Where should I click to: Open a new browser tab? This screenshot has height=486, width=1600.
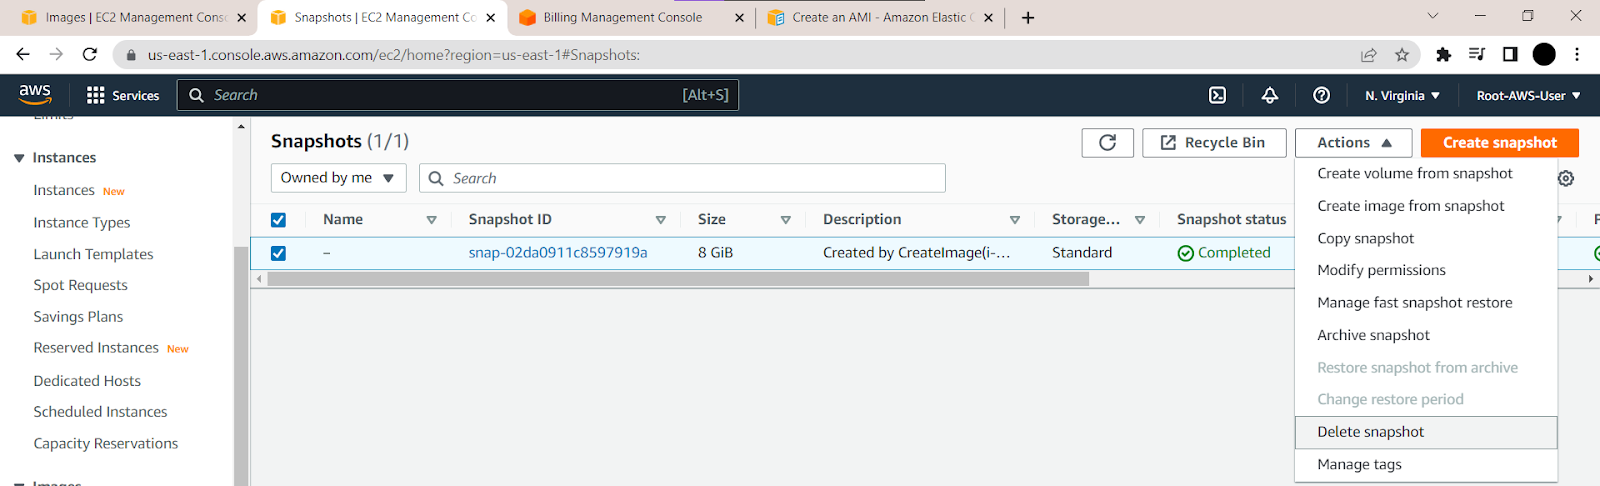[1028, 17]
